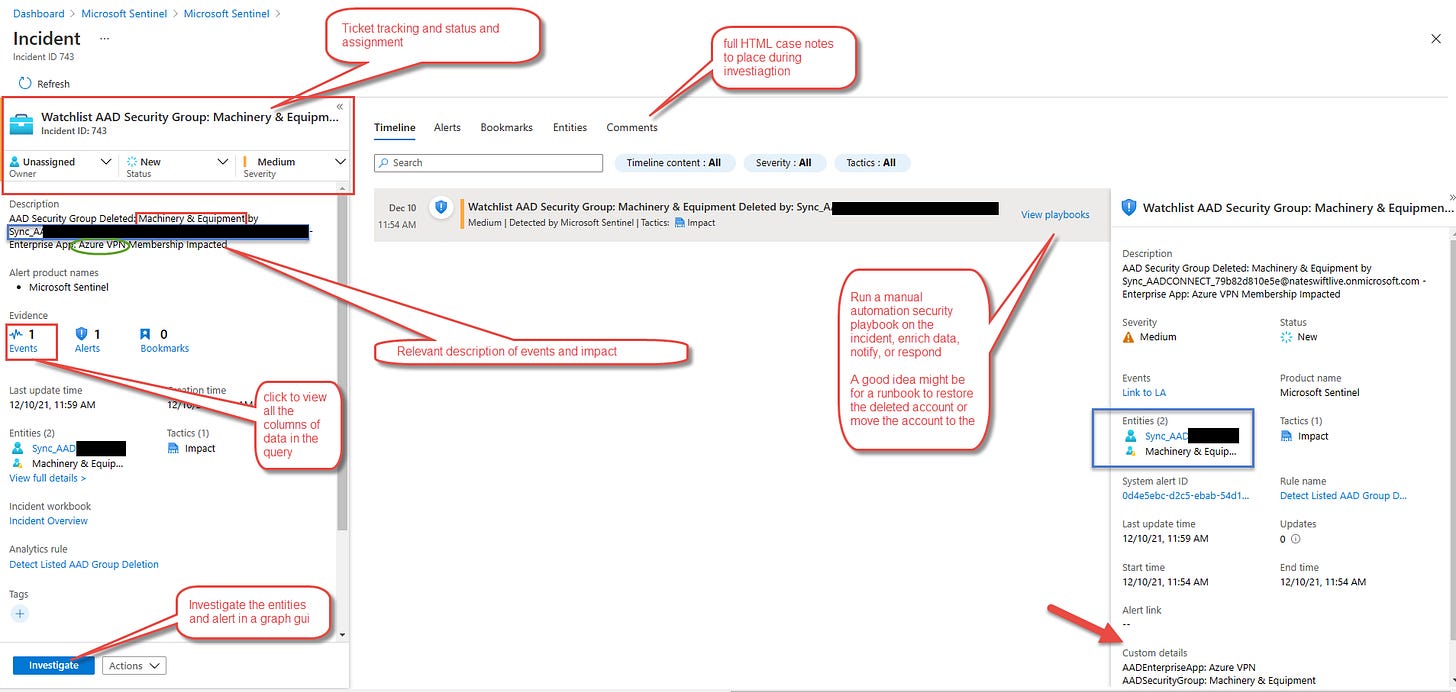Open the Status New dropdown
The height and width of the screenshot is (692, 1456).
pos(178,162)
